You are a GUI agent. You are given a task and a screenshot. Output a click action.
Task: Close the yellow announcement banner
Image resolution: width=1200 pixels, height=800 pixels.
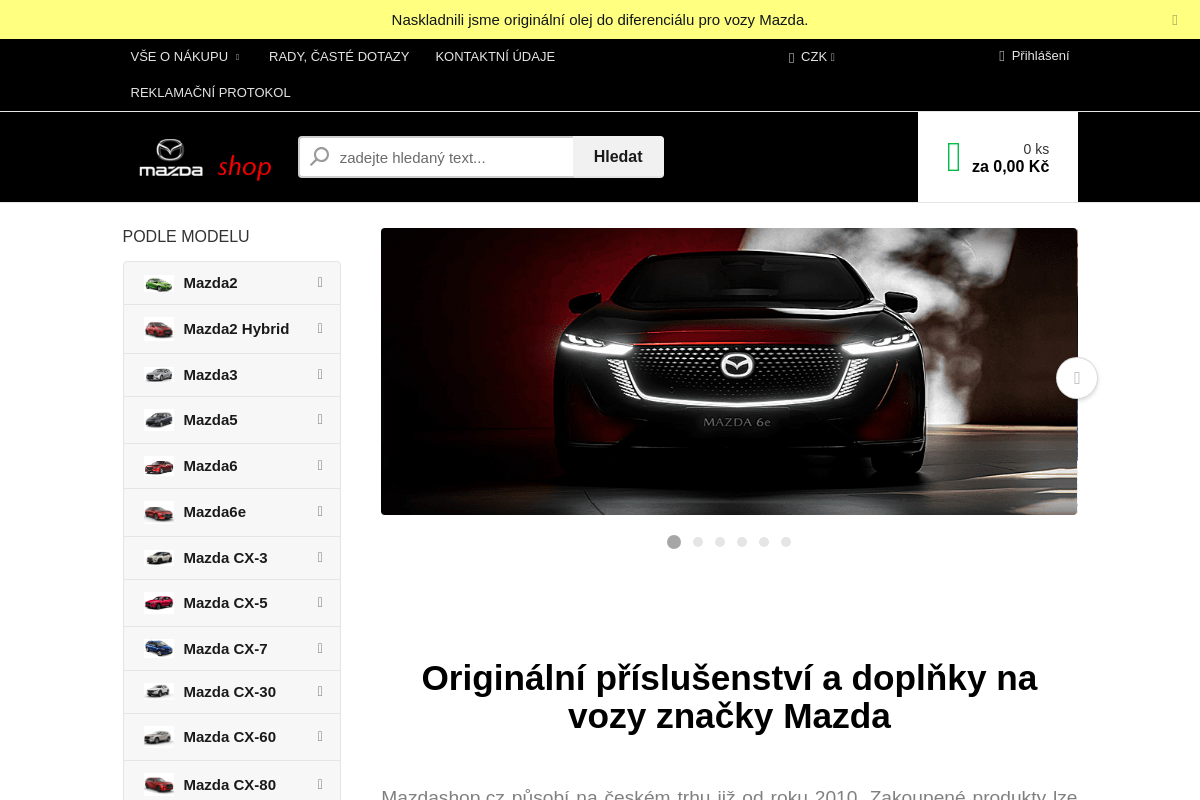[1175, 19]
